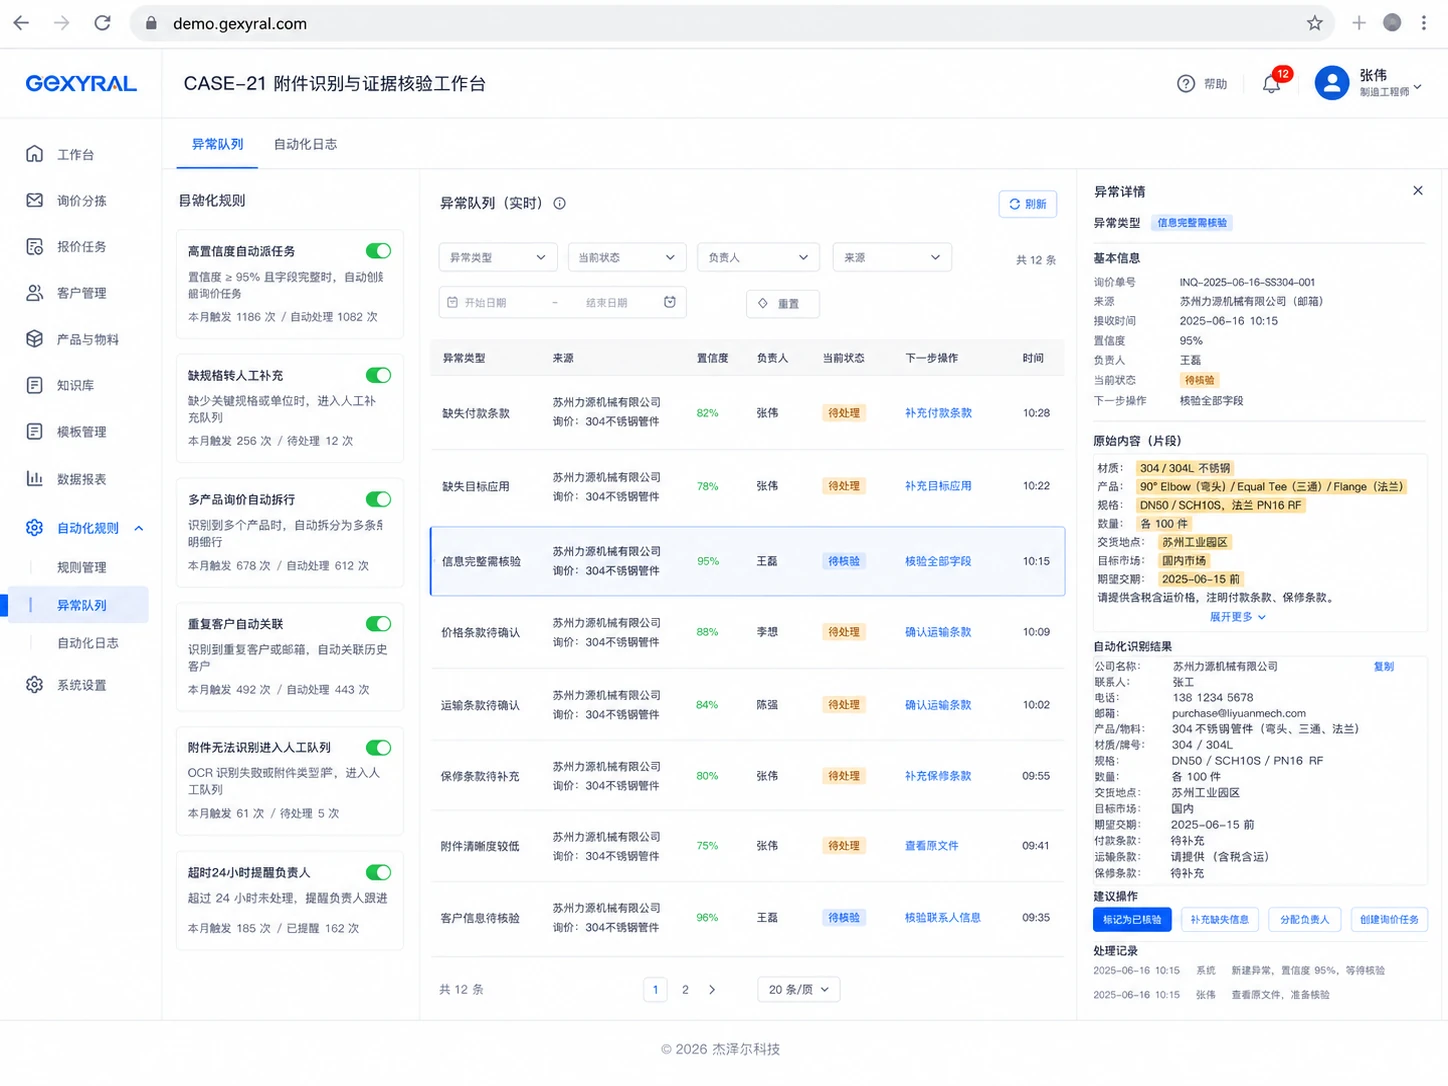1448x1086 pixels.
Task: Change page size via 20 条/页 dropdown
Action: (x=799, y=989)
